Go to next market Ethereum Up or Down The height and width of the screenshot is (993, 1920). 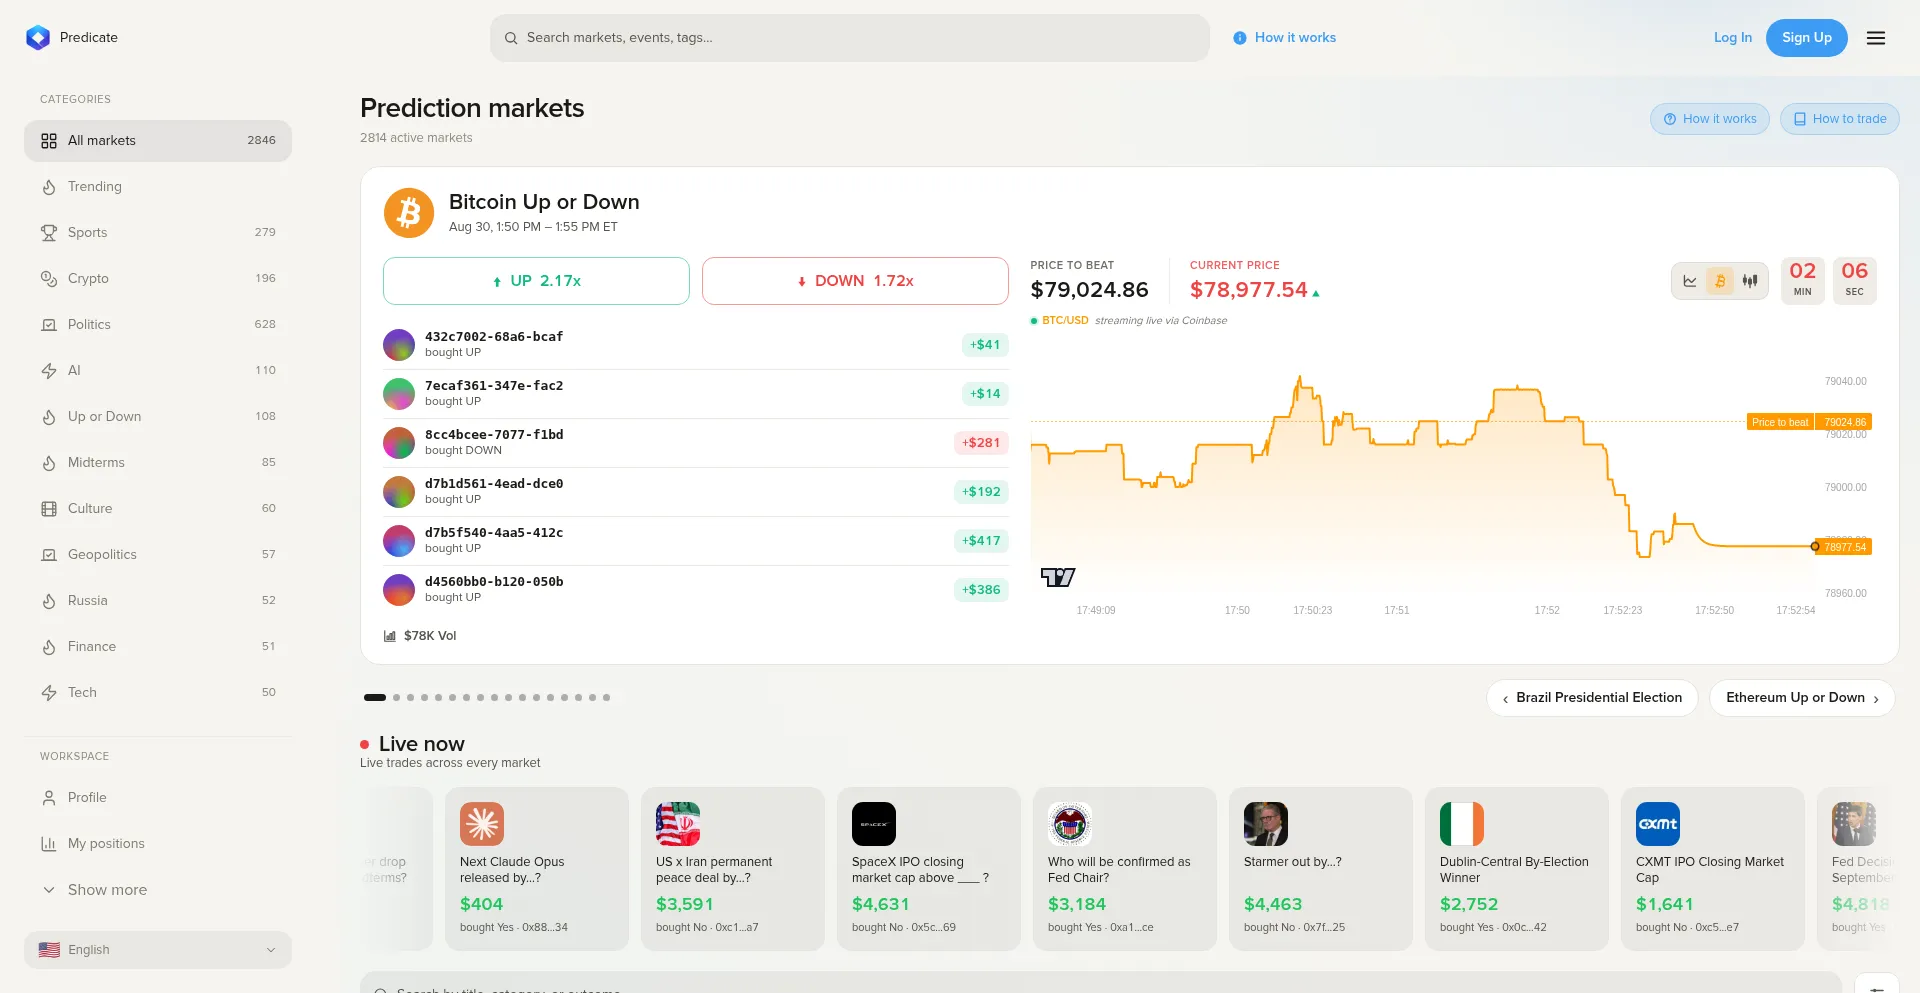[1802, 698]
